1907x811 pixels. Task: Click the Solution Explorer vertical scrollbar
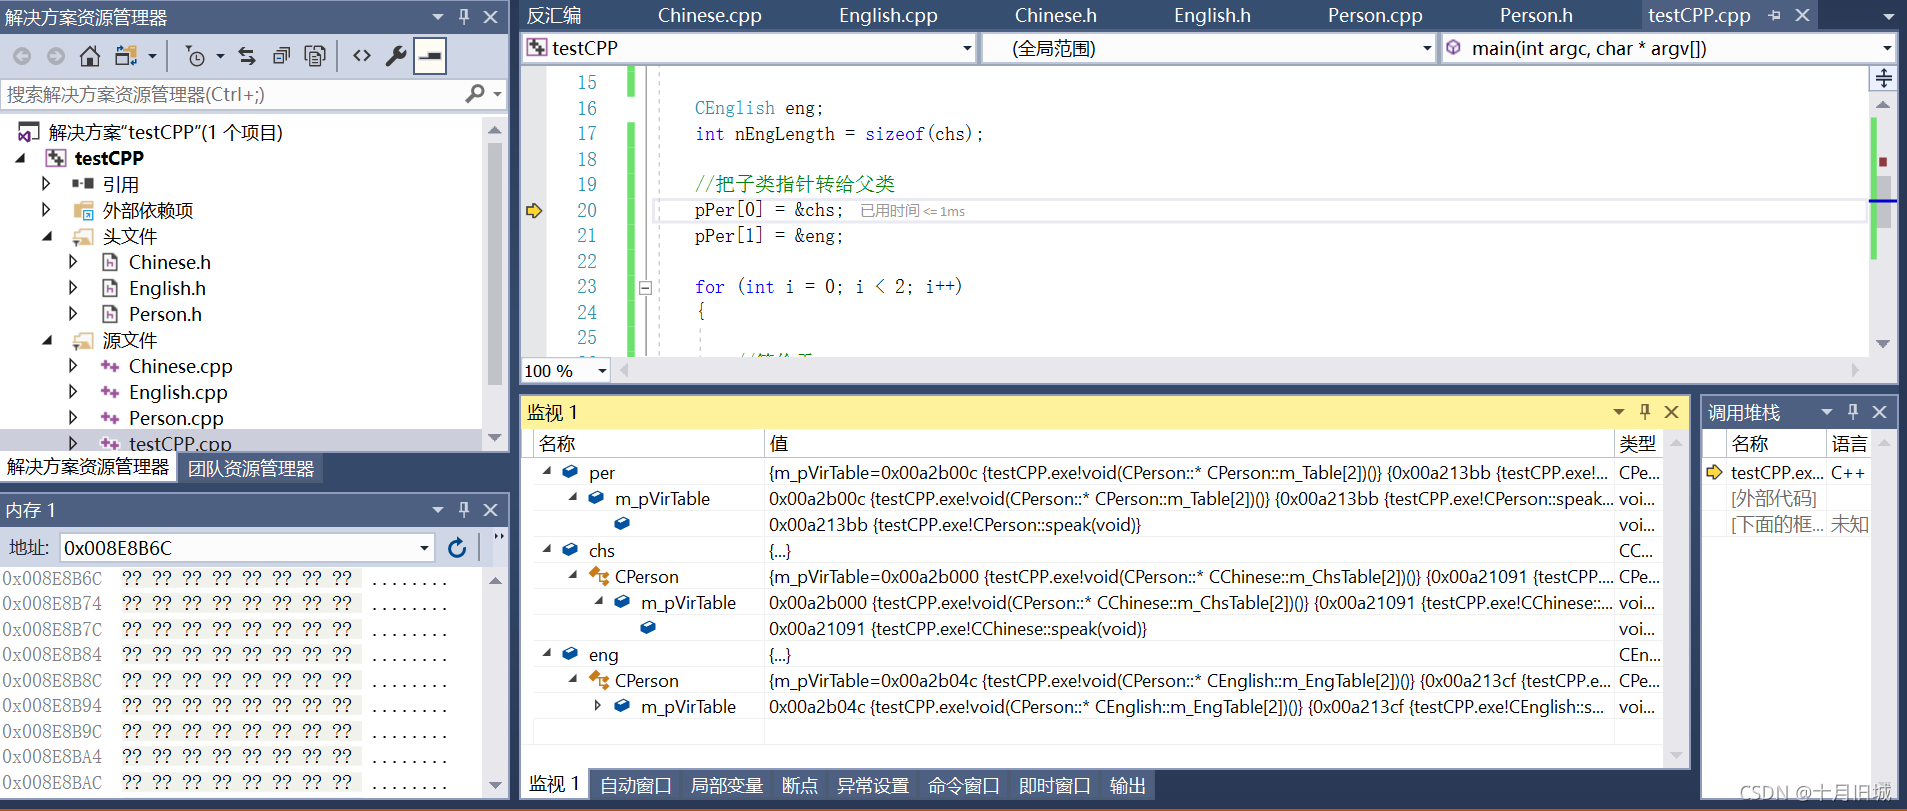[494, 264]
